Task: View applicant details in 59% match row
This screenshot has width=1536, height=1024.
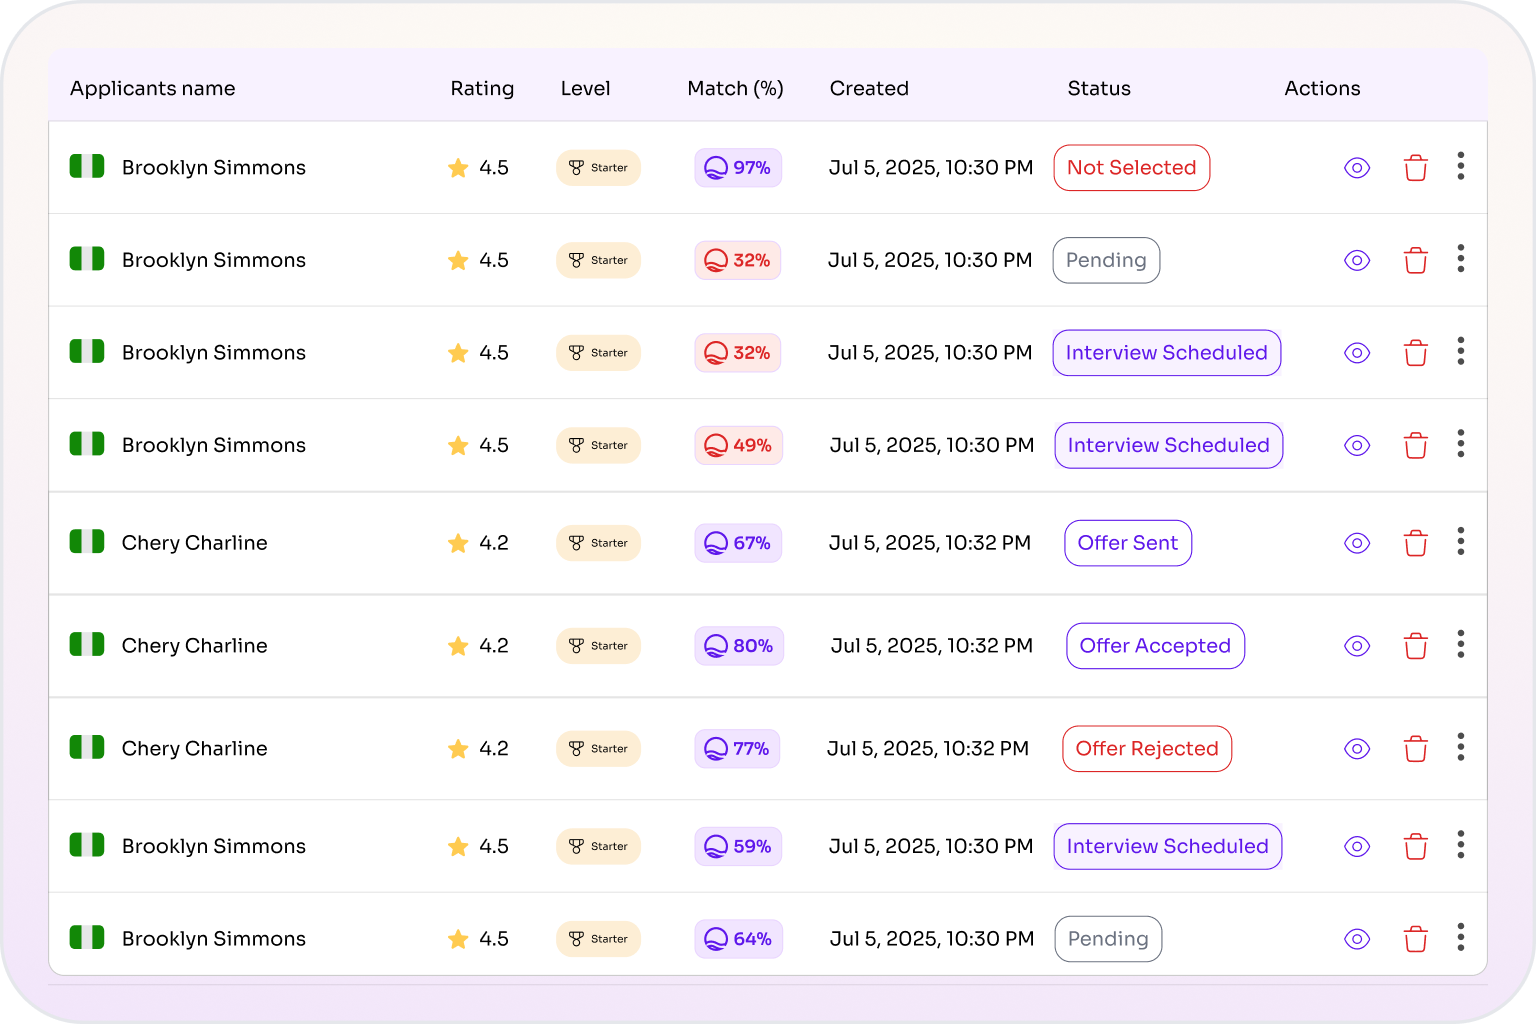Action: pyautogui.click(x=1356, y=846)
